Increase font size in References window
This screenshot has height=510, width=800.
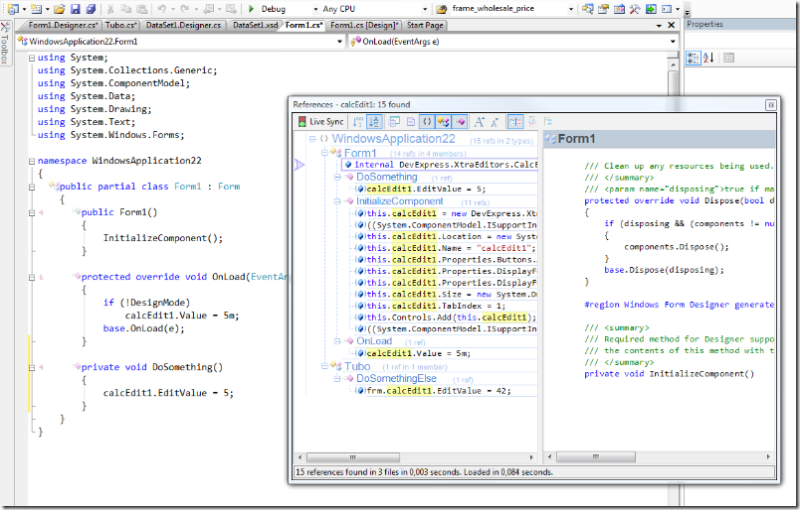pyautogui.click(x=478, y=121)
